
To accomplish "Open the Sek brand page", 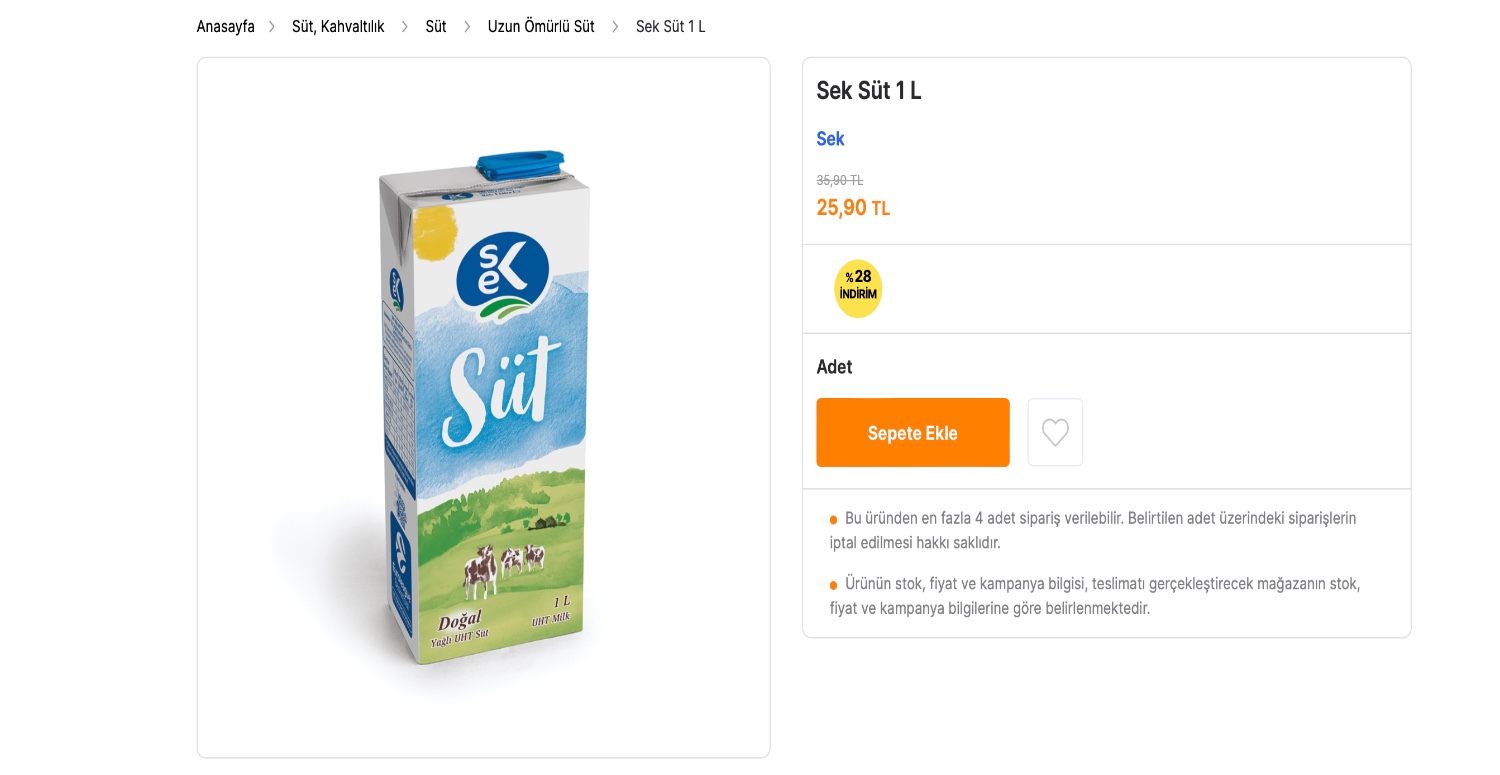I will [x=830, y=139].
